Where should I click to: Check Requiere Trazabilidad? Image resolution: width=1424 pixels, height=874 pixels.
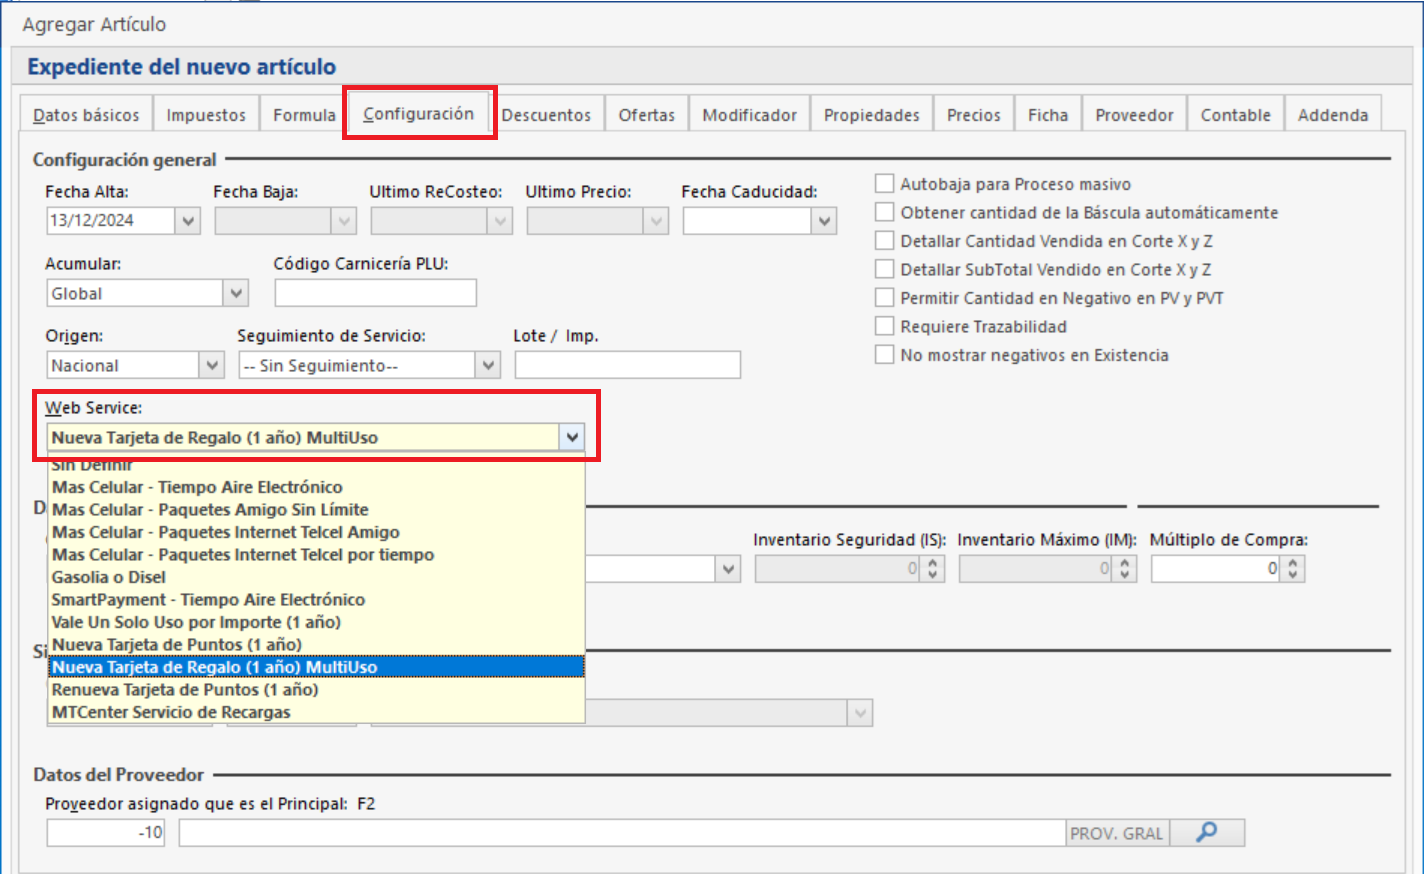click(885, 326)
